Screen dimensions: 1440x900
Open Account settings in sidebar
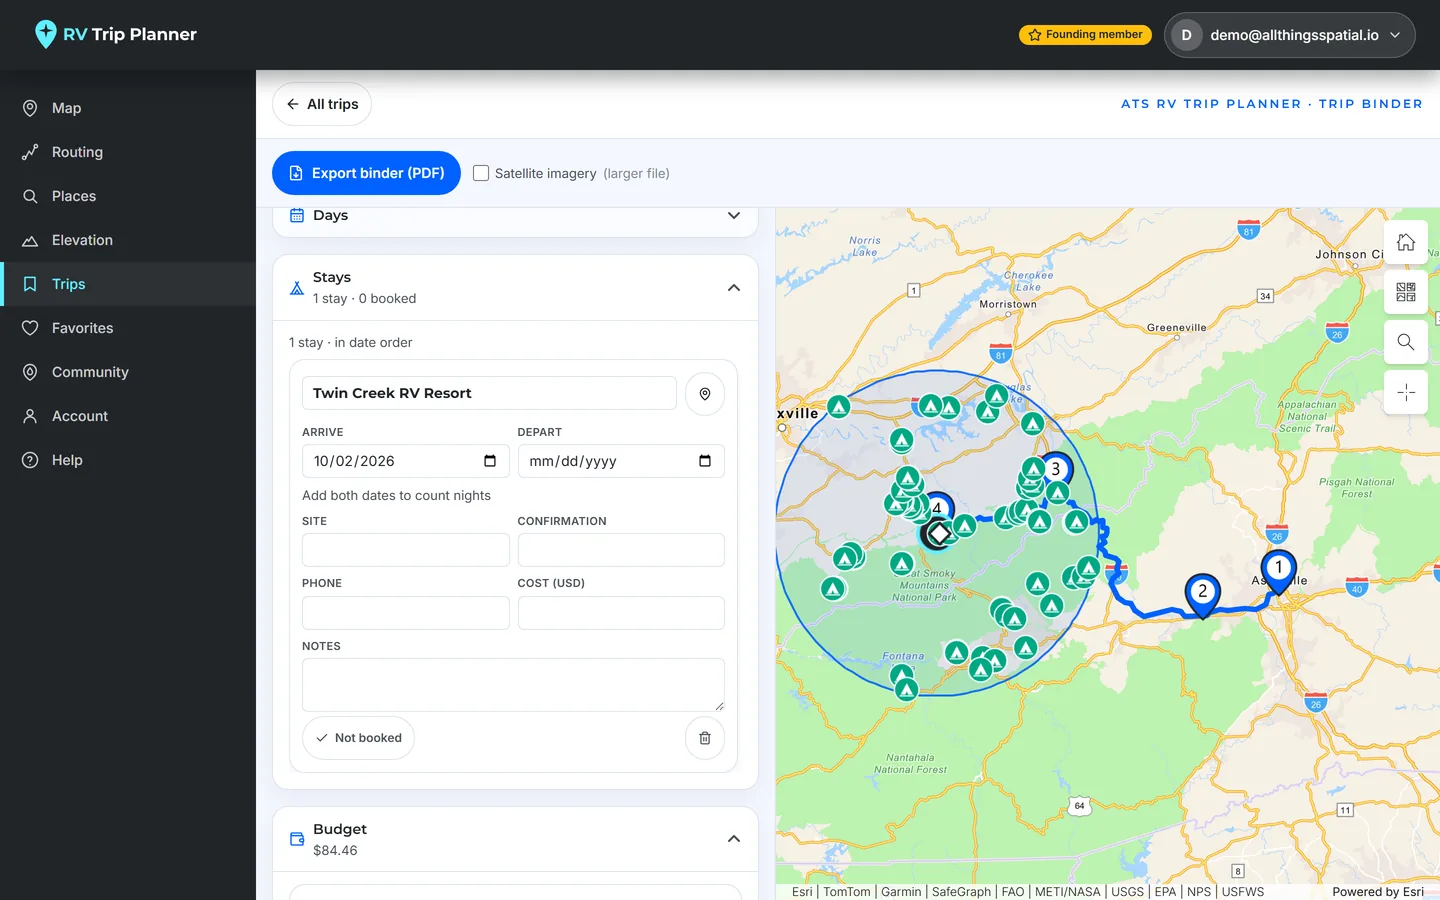tap(128, 416)
